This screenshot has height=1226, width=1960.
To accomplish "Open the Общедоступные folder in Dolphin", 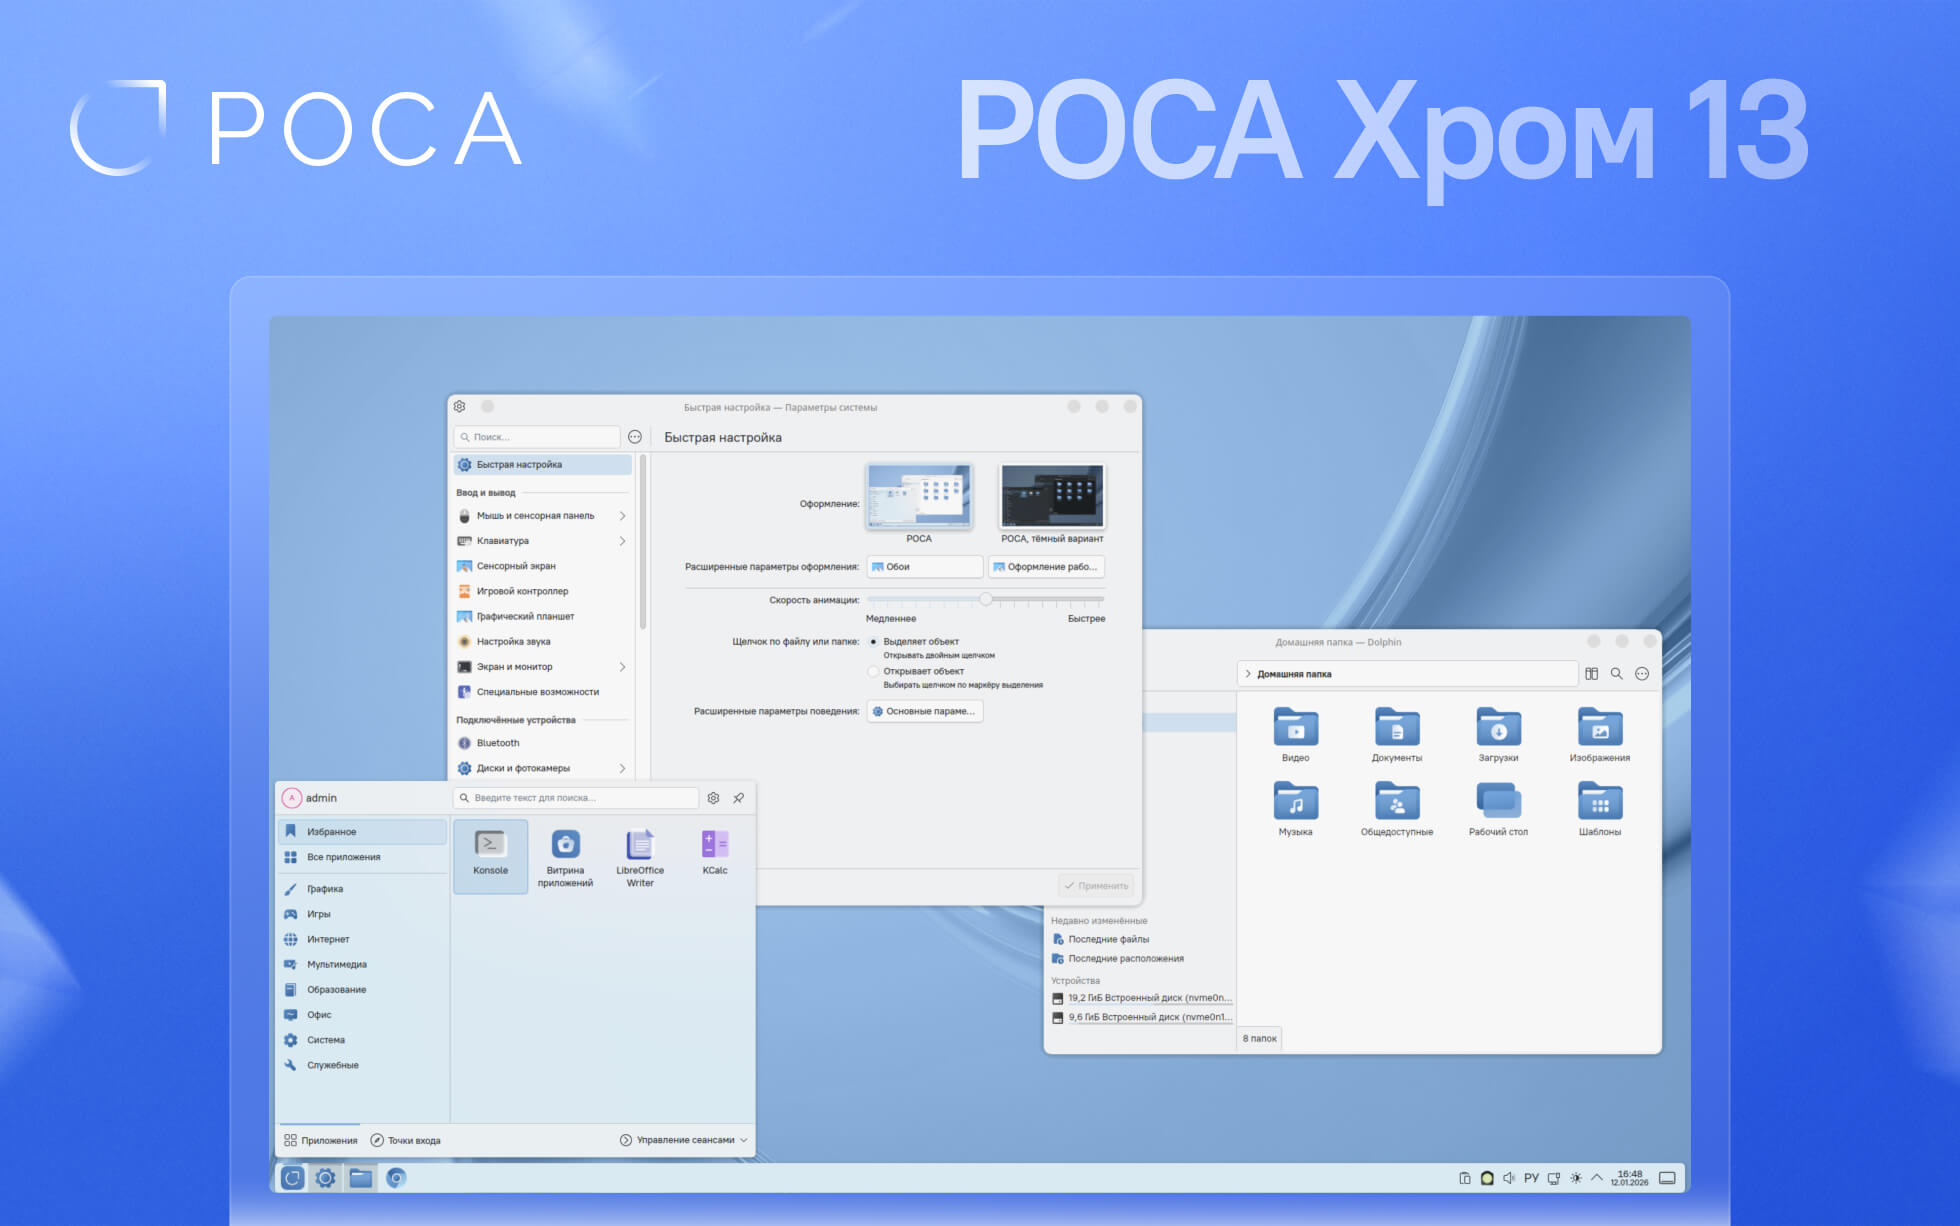I will click(1397, 809).
